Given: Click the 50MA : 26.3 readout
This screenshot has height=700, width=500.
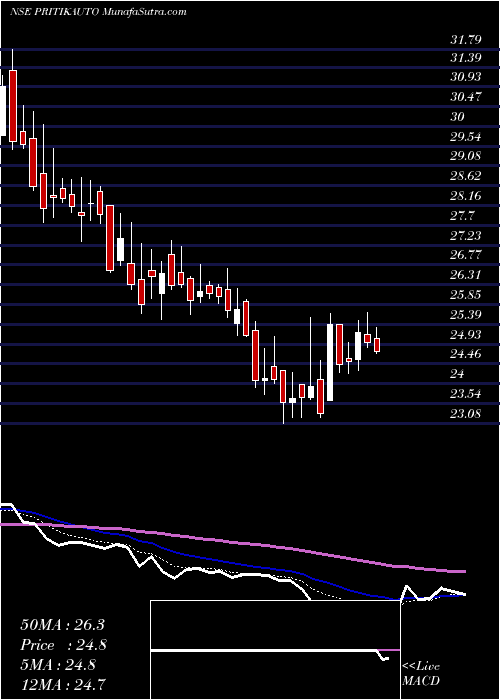Looking at the screenshot, I should tap(62, 625).
